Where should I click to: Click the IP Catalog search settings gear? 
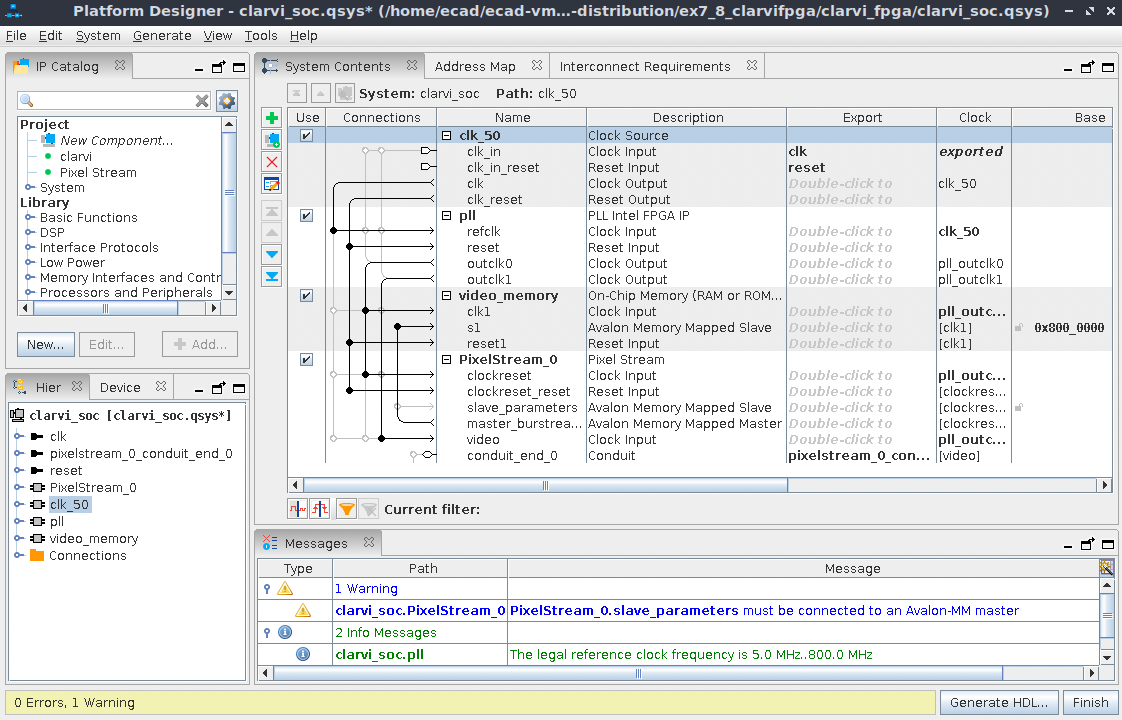[x=227, y=101]
